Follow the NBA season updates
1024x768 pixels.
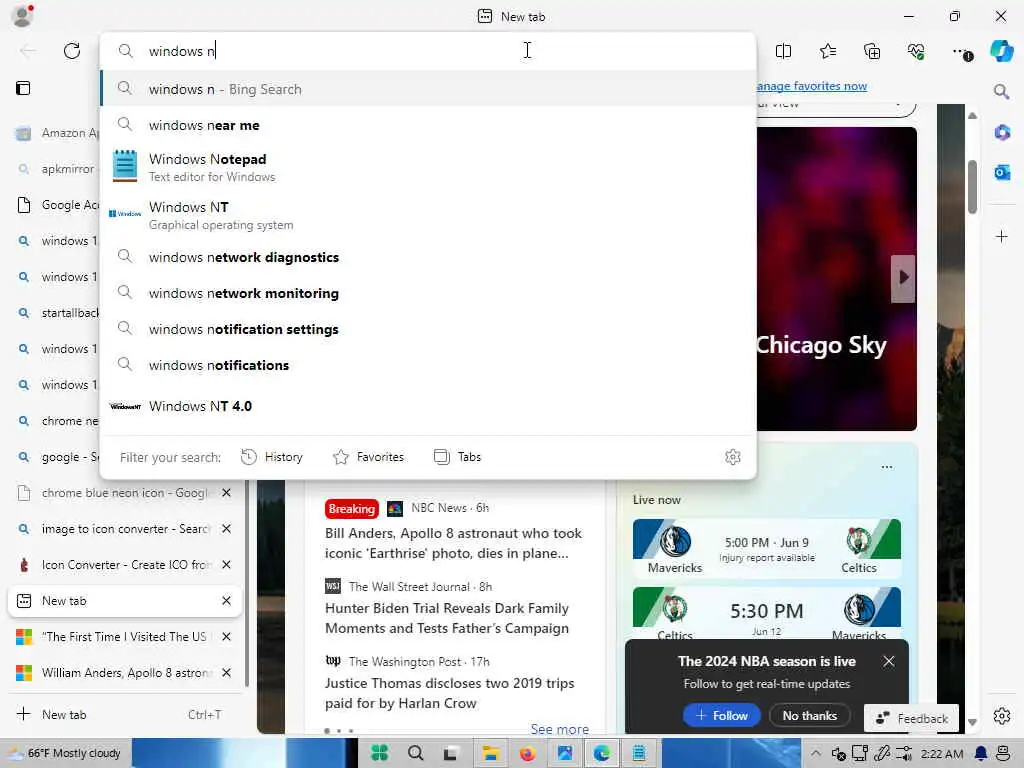click(722, 716)
